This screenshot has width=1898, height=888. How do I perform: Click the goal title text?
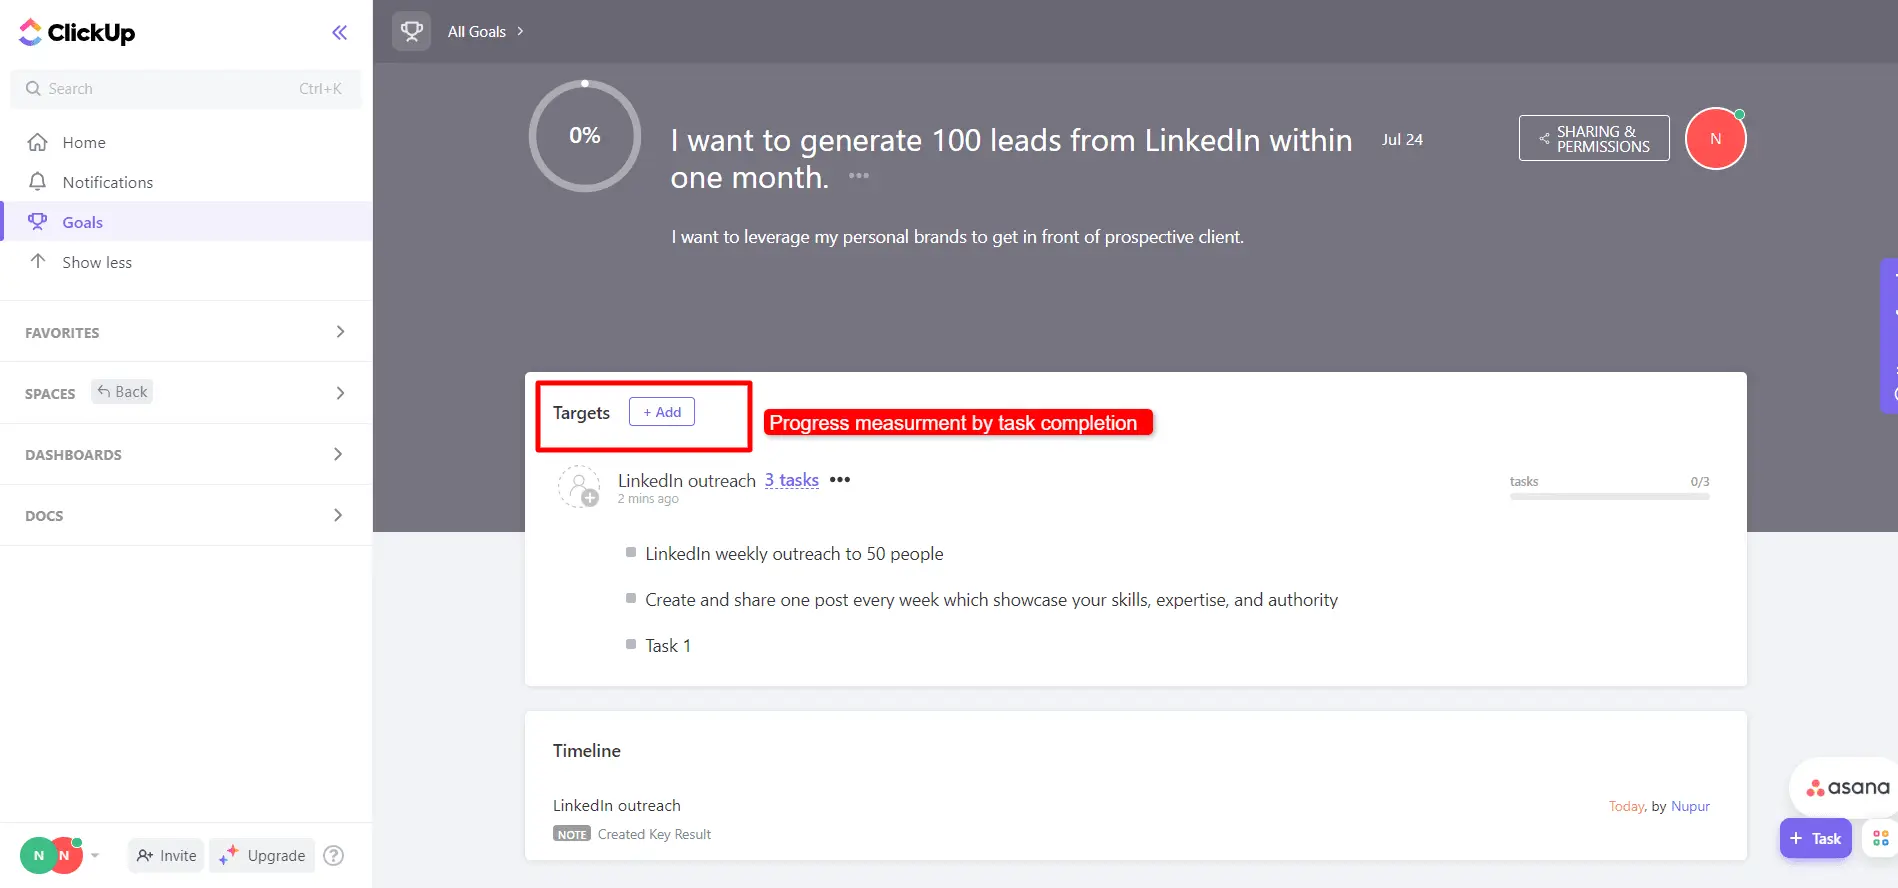[x=1011, y=159]
